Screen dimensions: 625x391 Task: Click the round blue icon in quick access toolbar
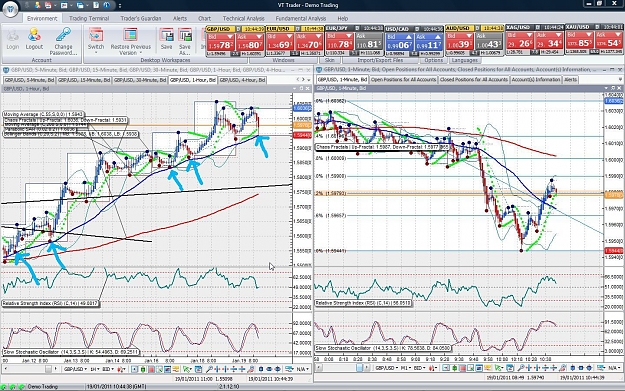tap(107, 5)
